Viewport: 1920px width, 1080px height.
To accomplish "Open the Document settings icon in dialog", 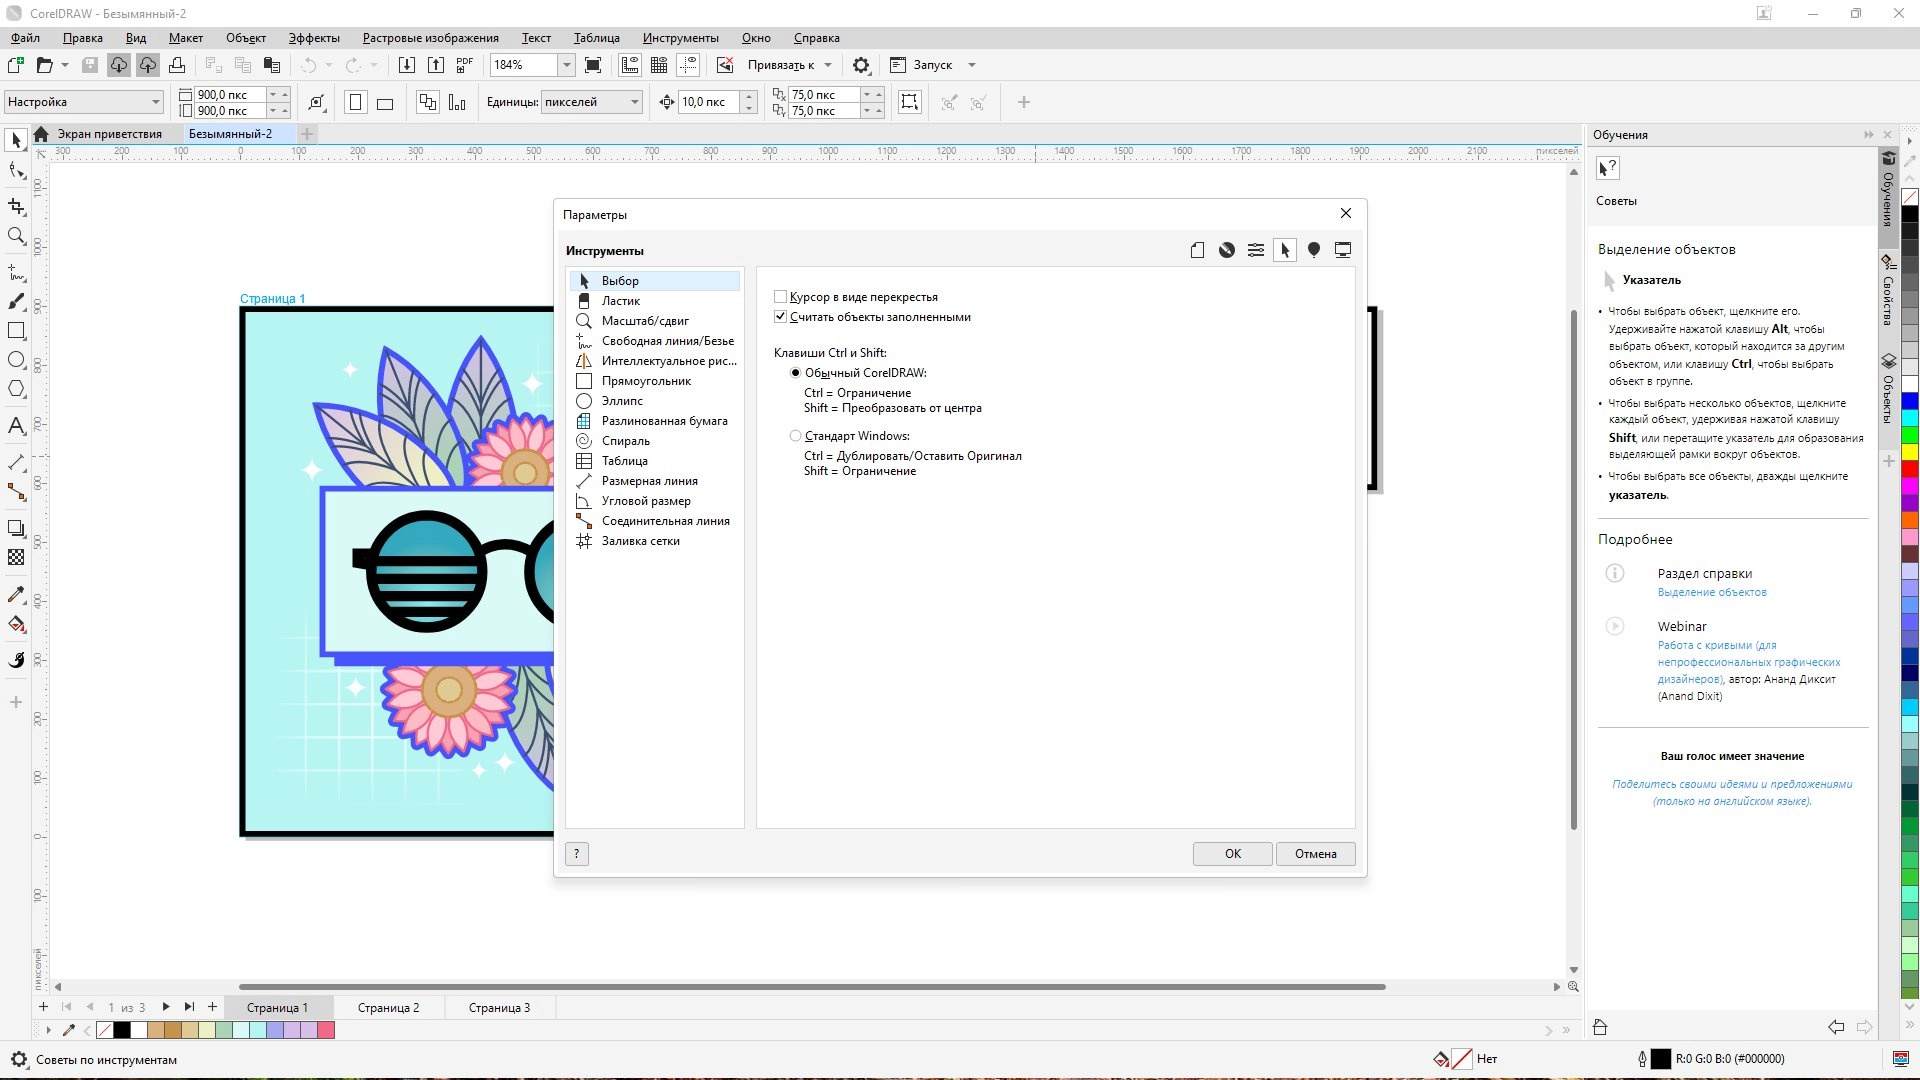I will (1197, 250).
